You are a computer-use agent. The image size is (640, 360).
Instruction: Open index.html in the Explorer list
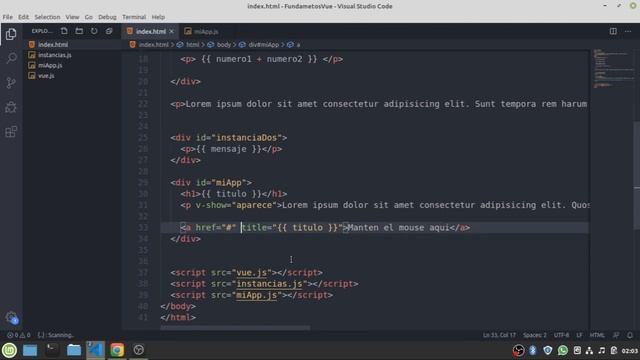pyautogui.click(x=72, y=44)
